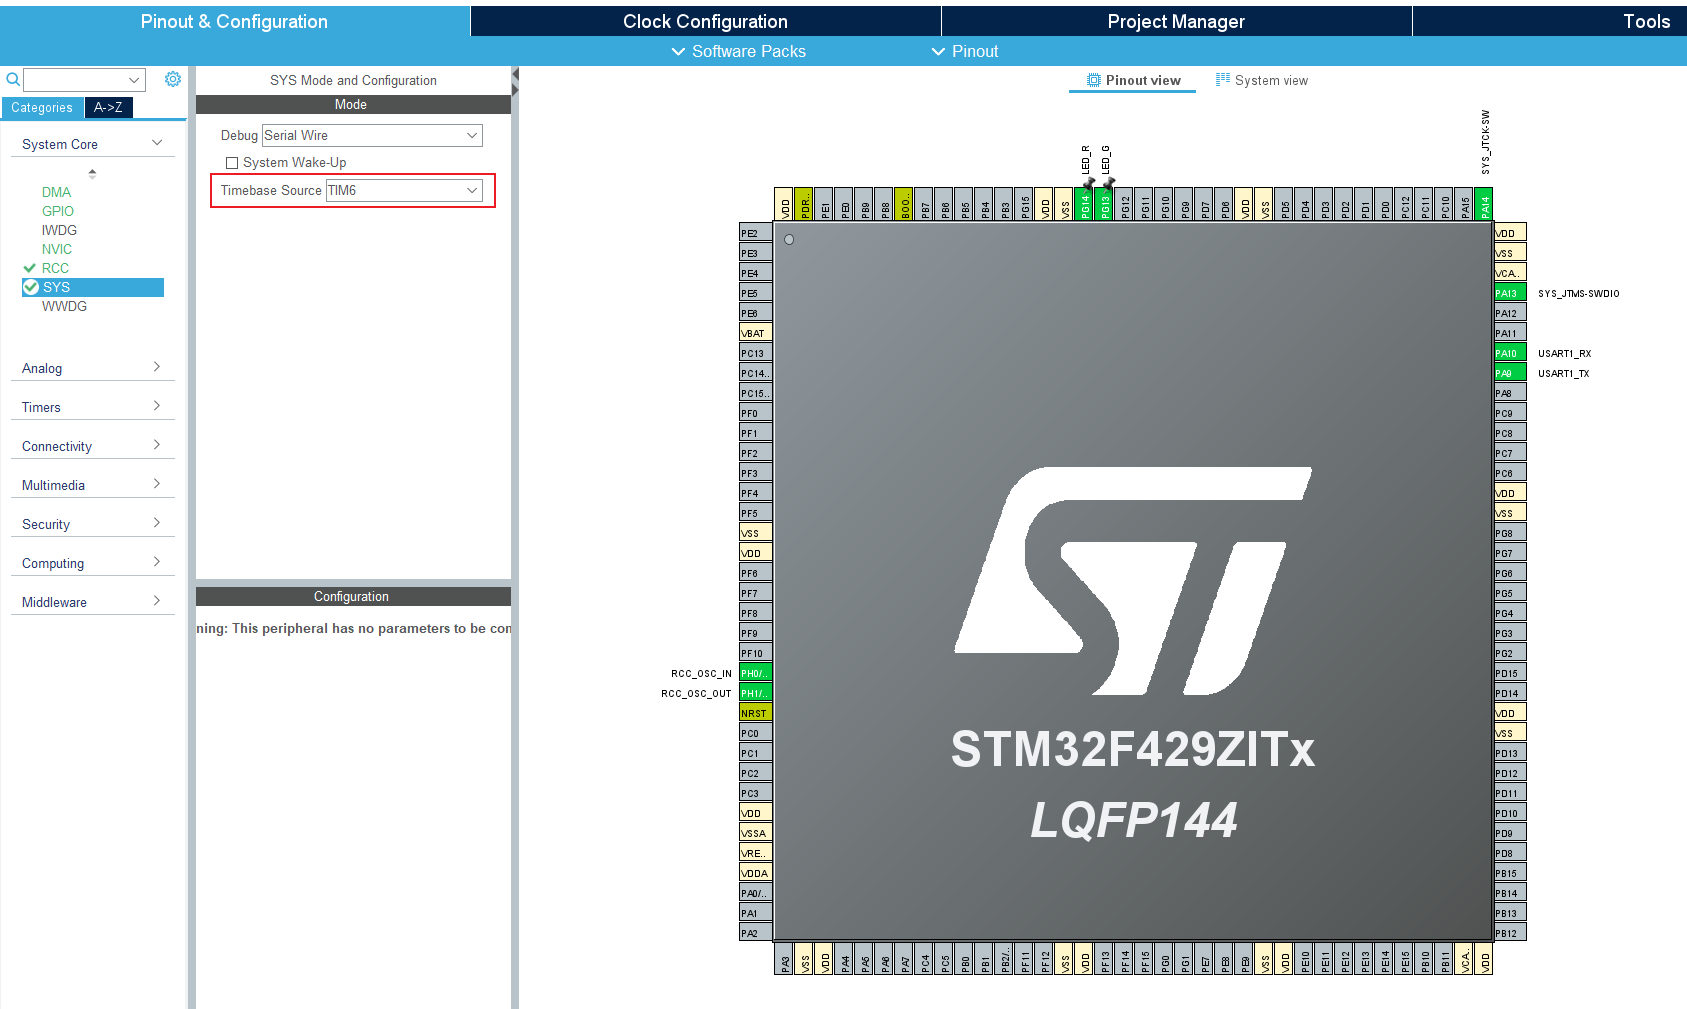
Task: Switch to Categories tab
Action: (42, 108)
